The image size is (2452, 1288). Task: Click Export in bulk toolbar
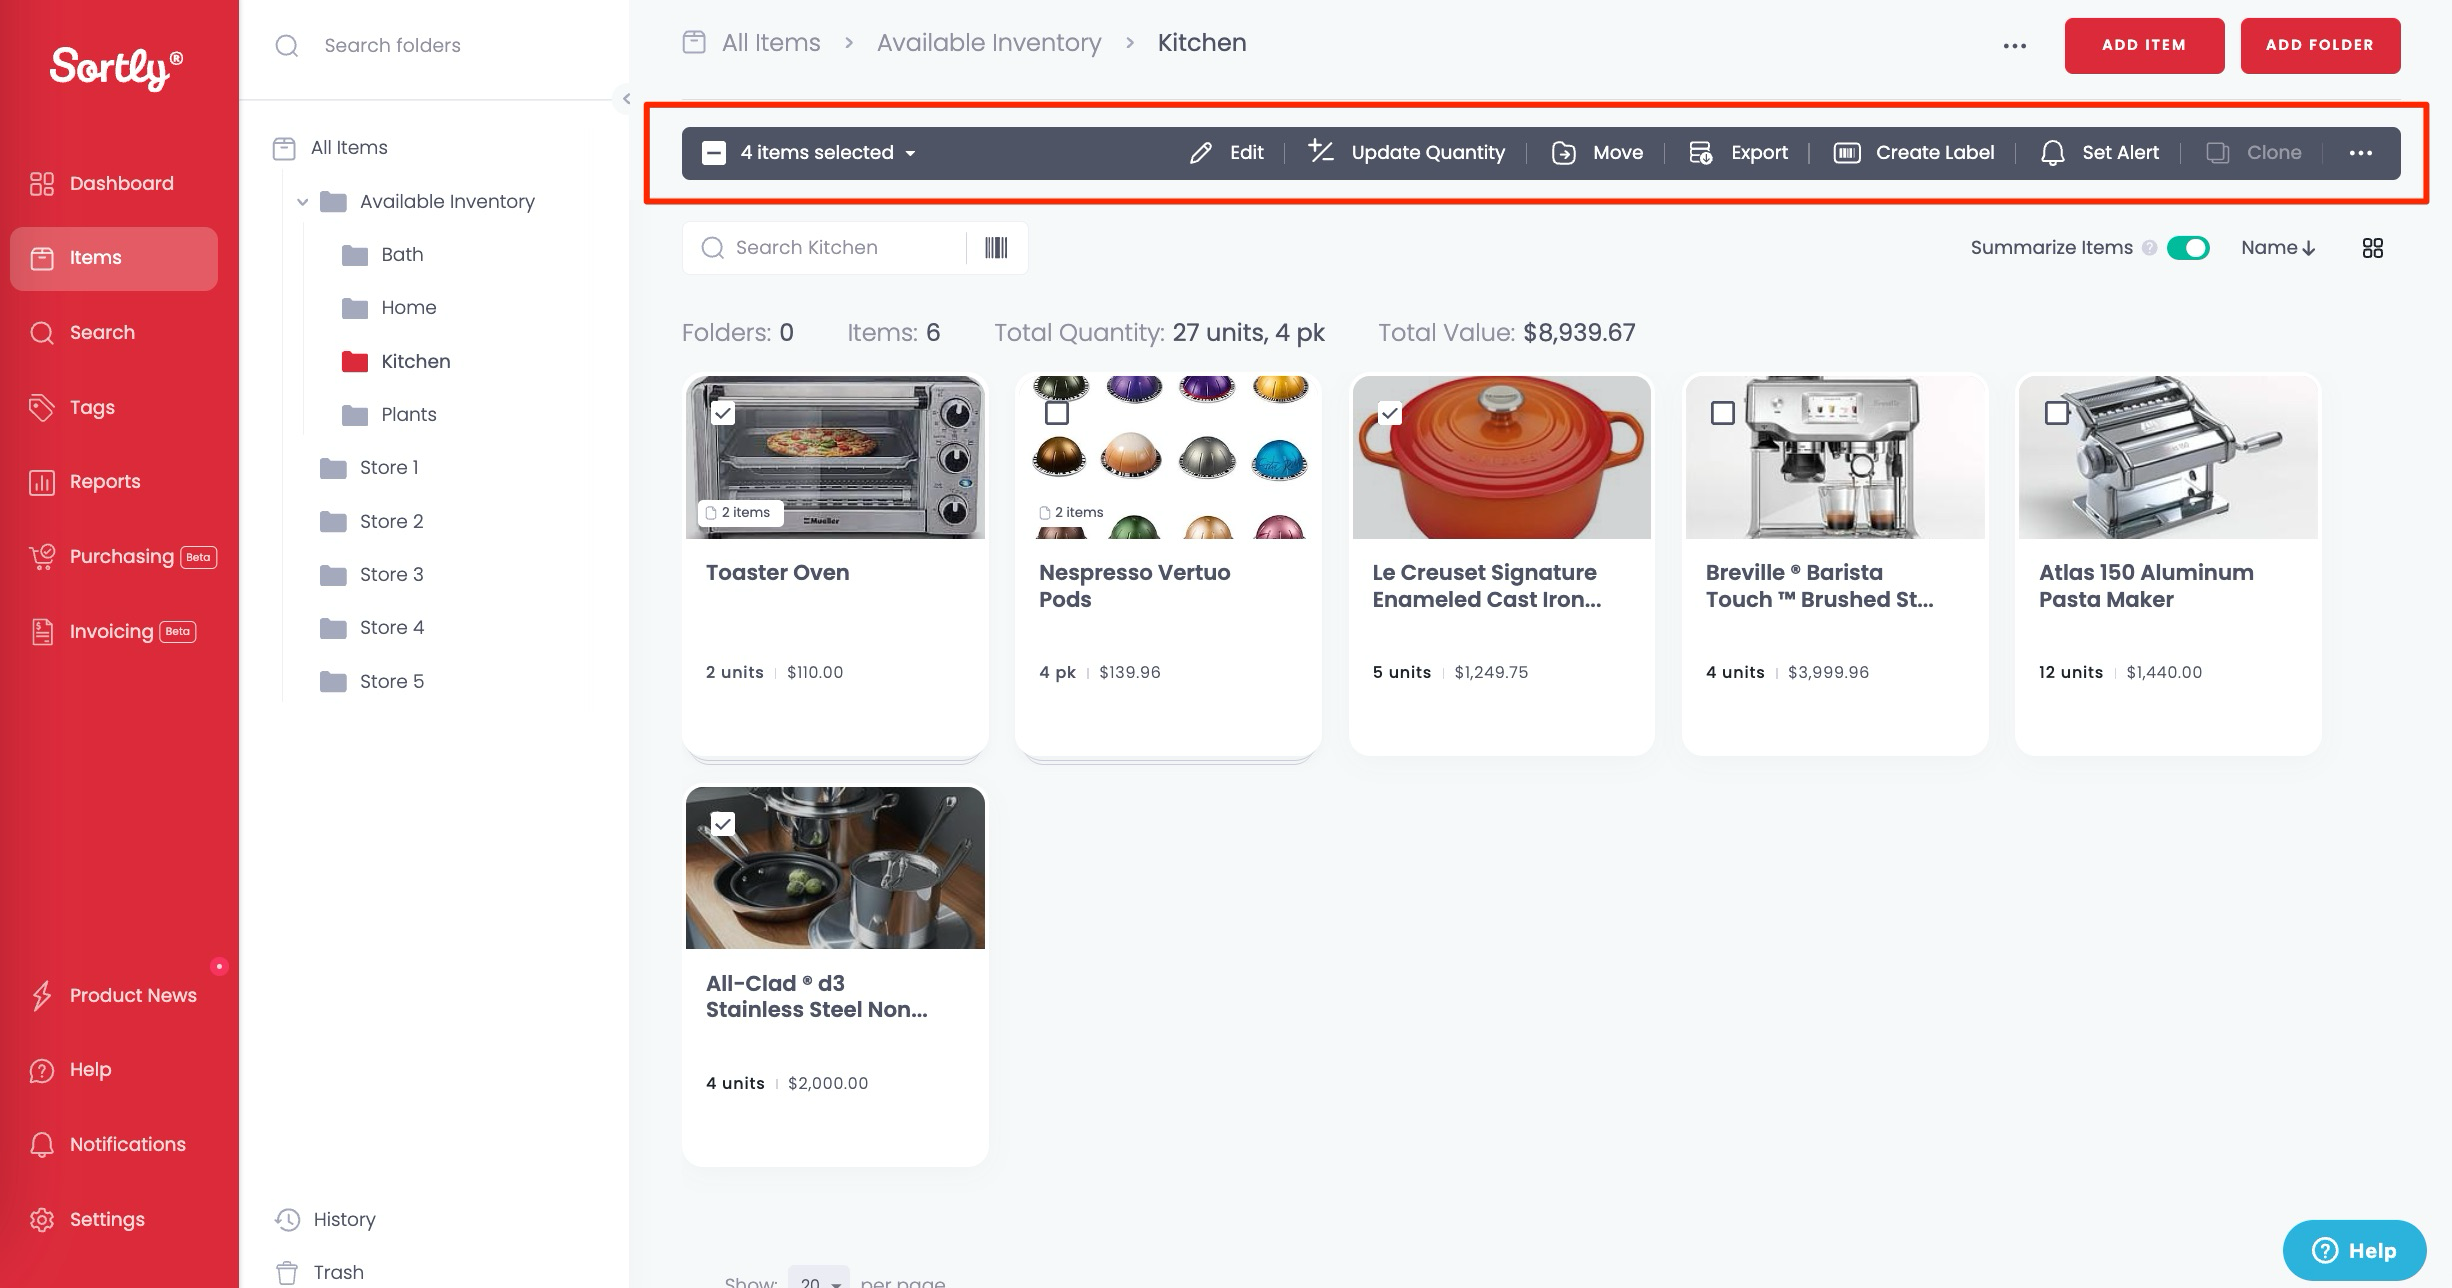tap(1738, 153)
